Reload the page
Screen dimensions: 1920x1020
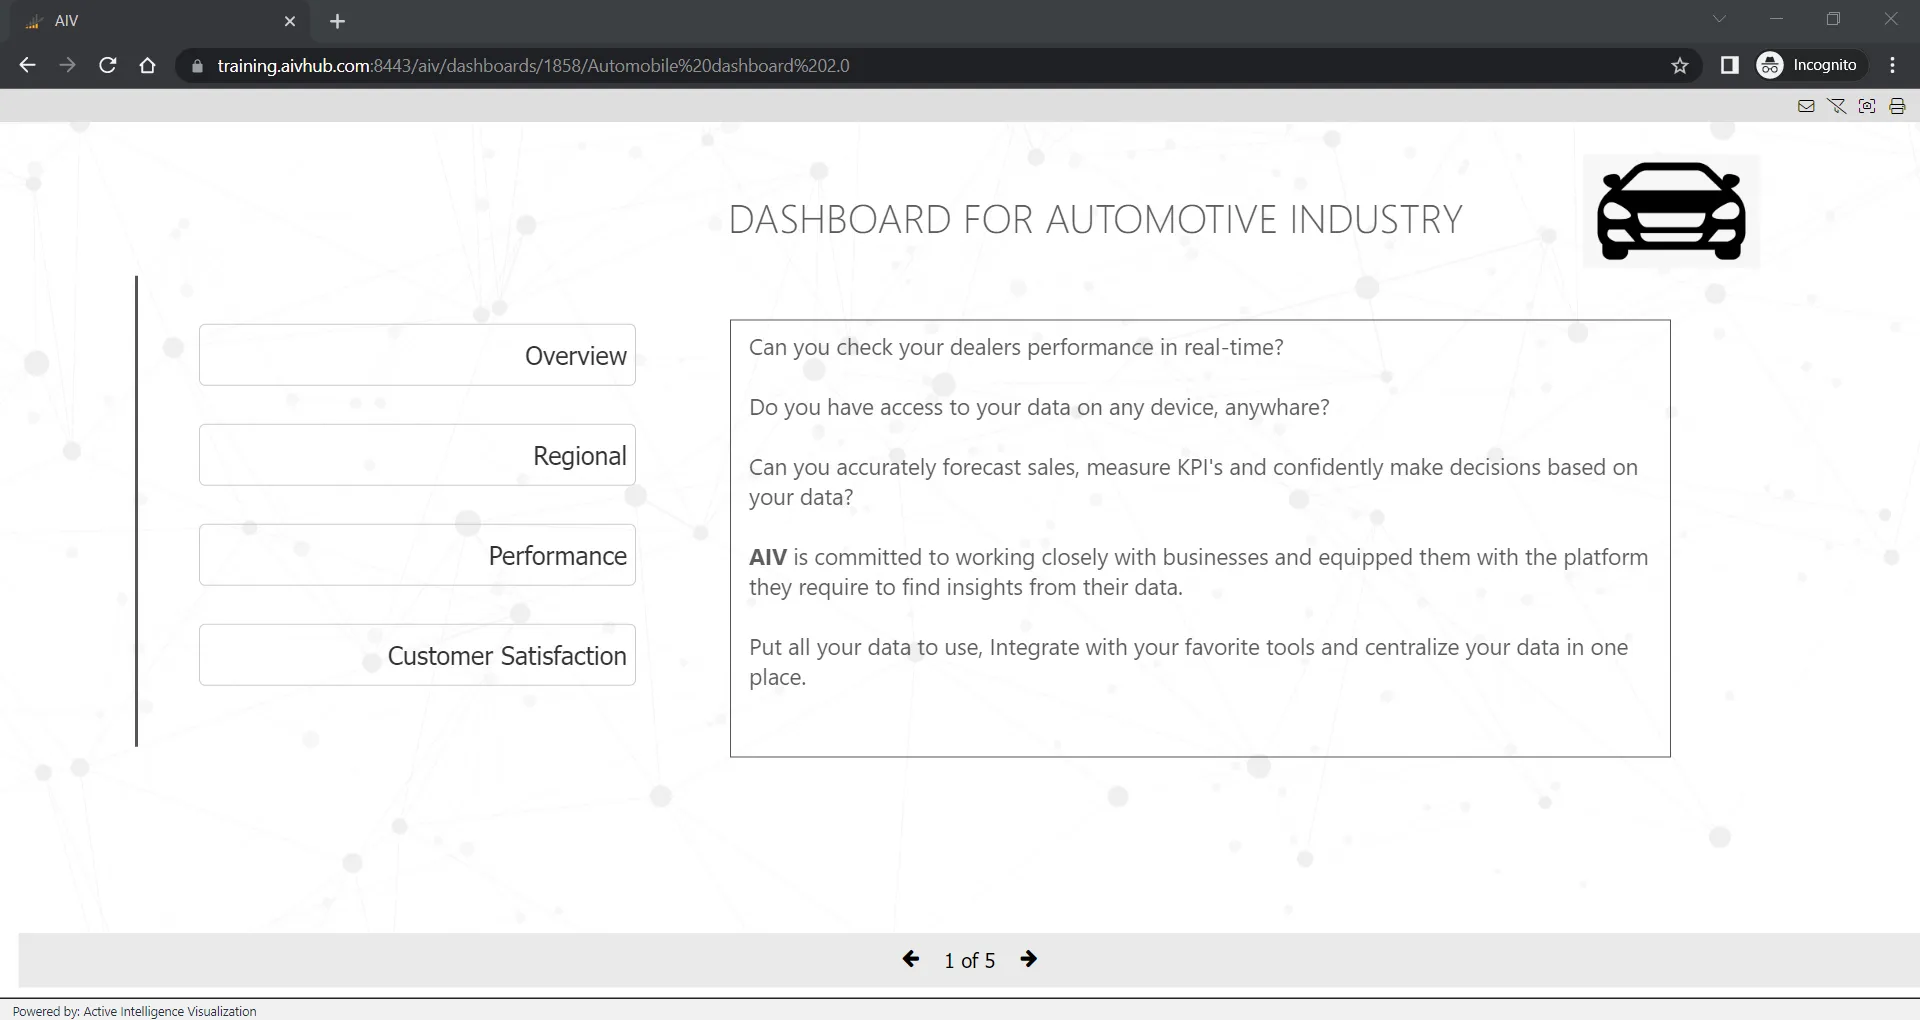108,65
